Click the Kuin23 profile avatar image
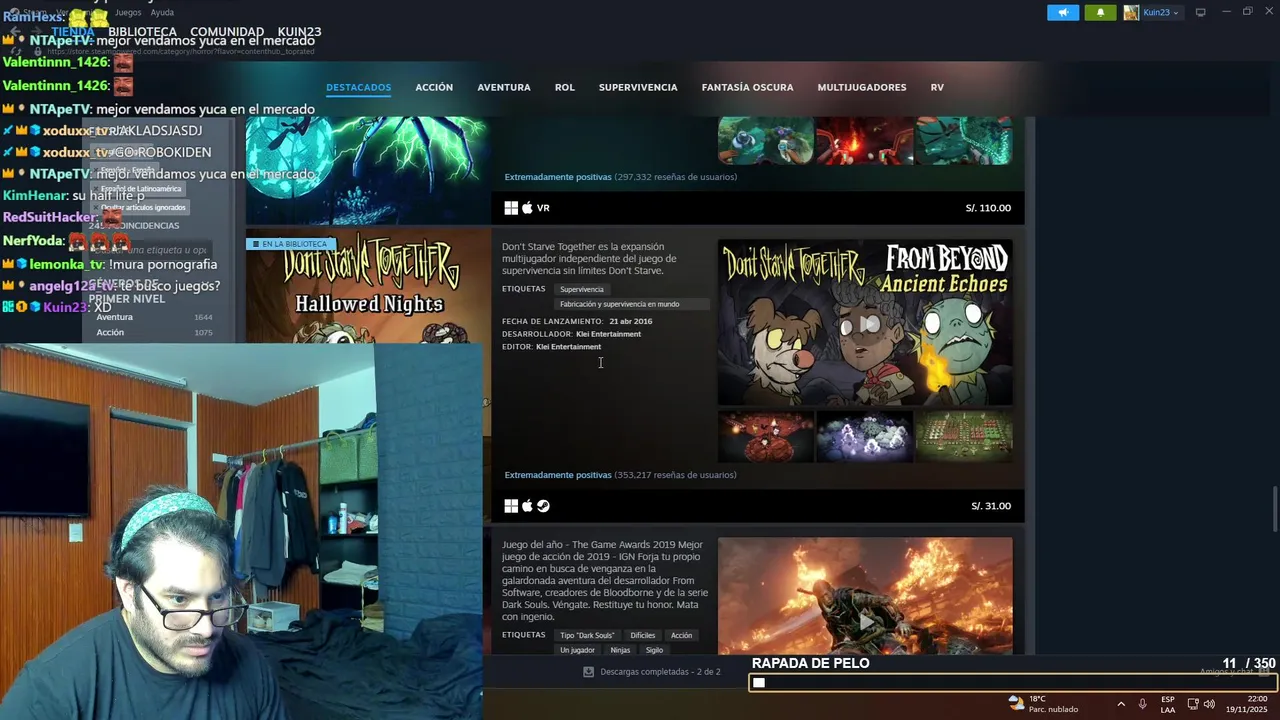The image size is (1280, 720). point(1131,12)
